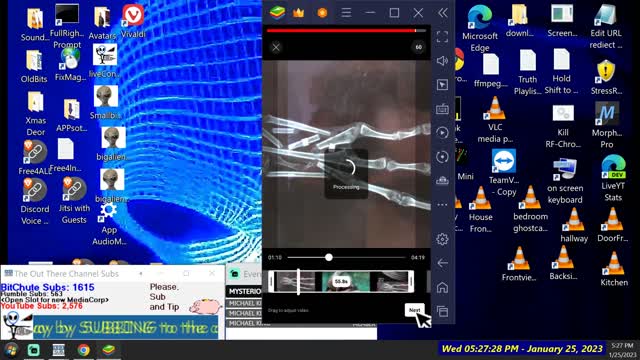Open the Kitchen VLC camera shortcut
The image size is (640, 360).
(x=614, y=269)
